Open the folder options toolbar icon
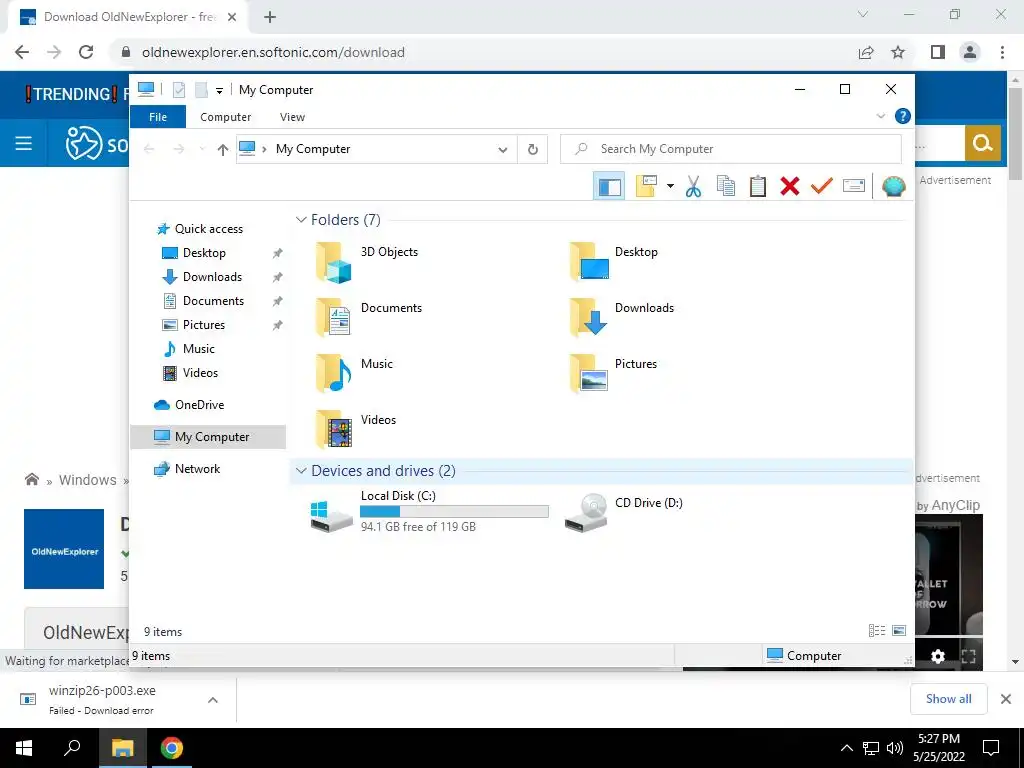The width and height of the screenshot is (1024, 768). [646, 186]
